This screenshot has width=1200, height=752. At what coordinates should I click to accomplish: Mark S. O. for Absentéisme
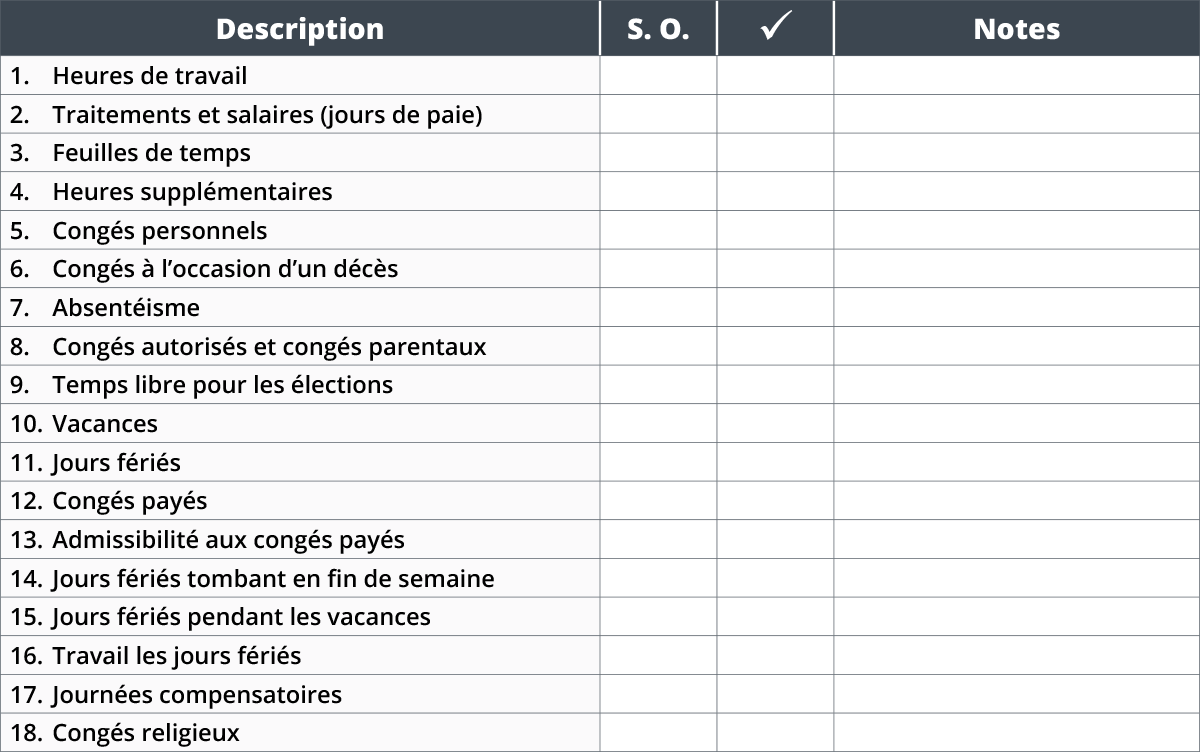(x=658, y=307)
